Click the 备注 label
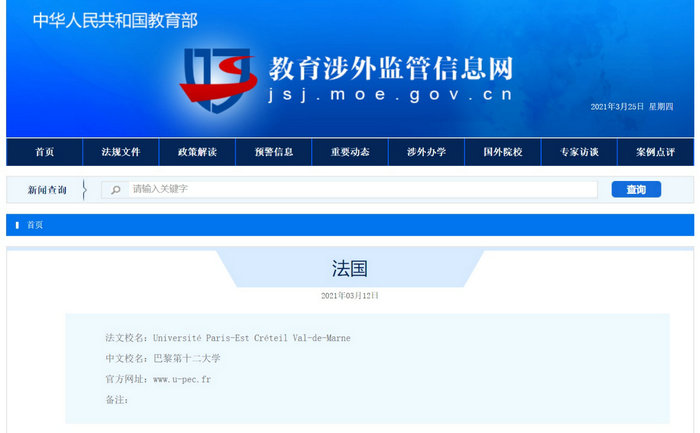 click(x=117, y=400)
